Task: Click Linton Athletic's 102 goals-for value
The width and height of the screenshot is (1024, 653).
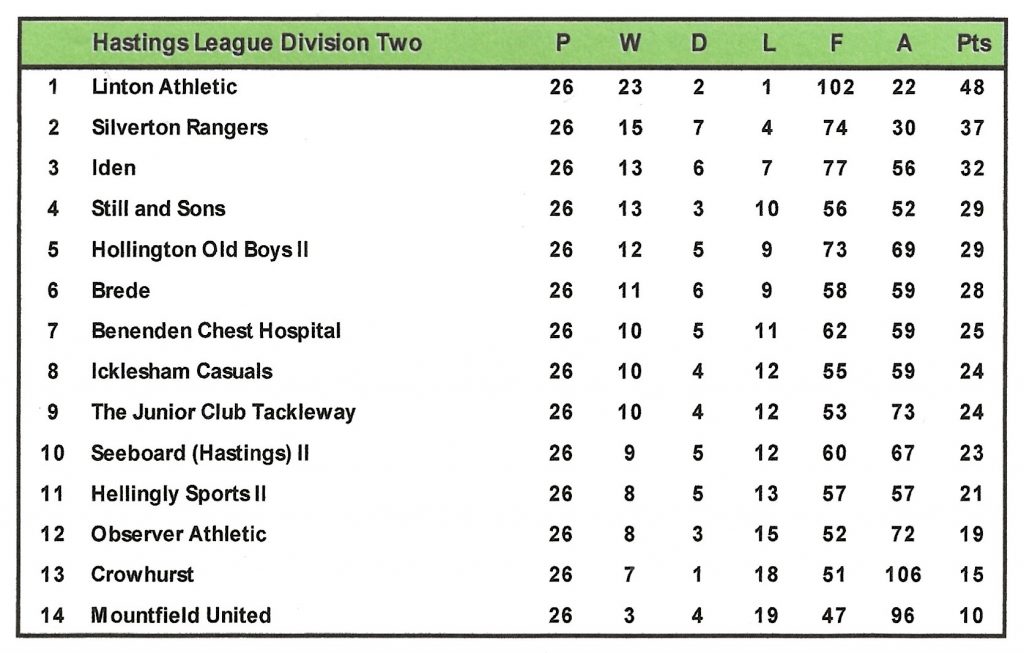Action: click(835, 87)
